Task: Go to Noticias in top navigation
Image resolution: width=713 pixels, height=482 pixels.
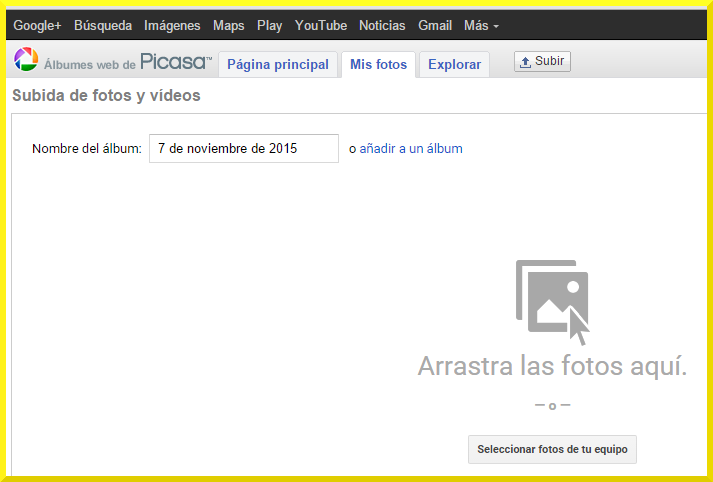Action: coord(382,26)
